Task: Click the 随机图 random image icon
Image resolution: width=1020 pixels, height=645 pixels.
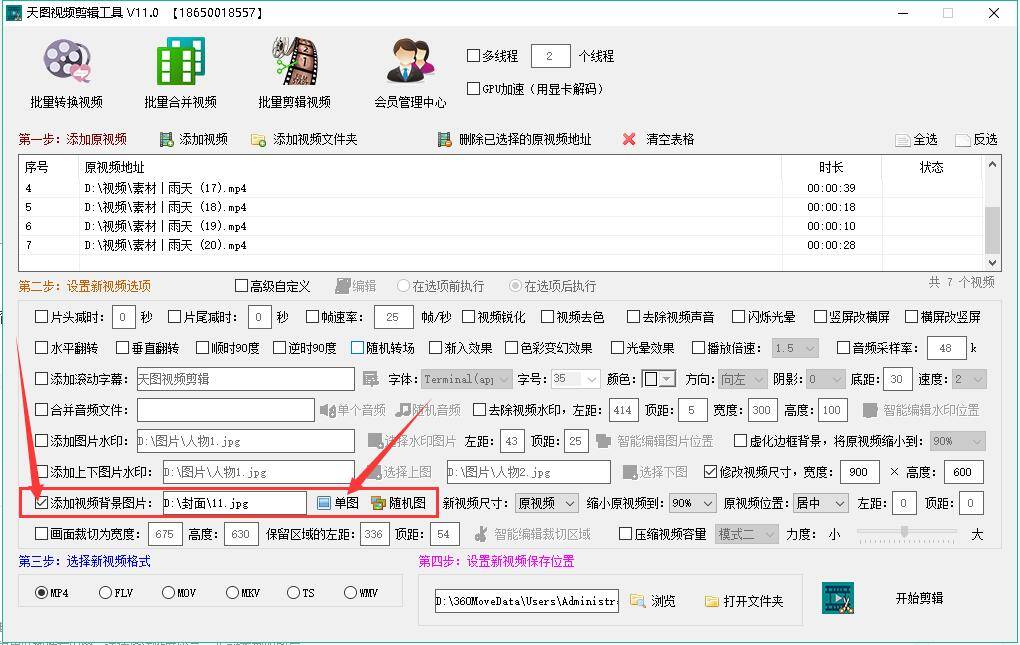Action: [378, 503]
